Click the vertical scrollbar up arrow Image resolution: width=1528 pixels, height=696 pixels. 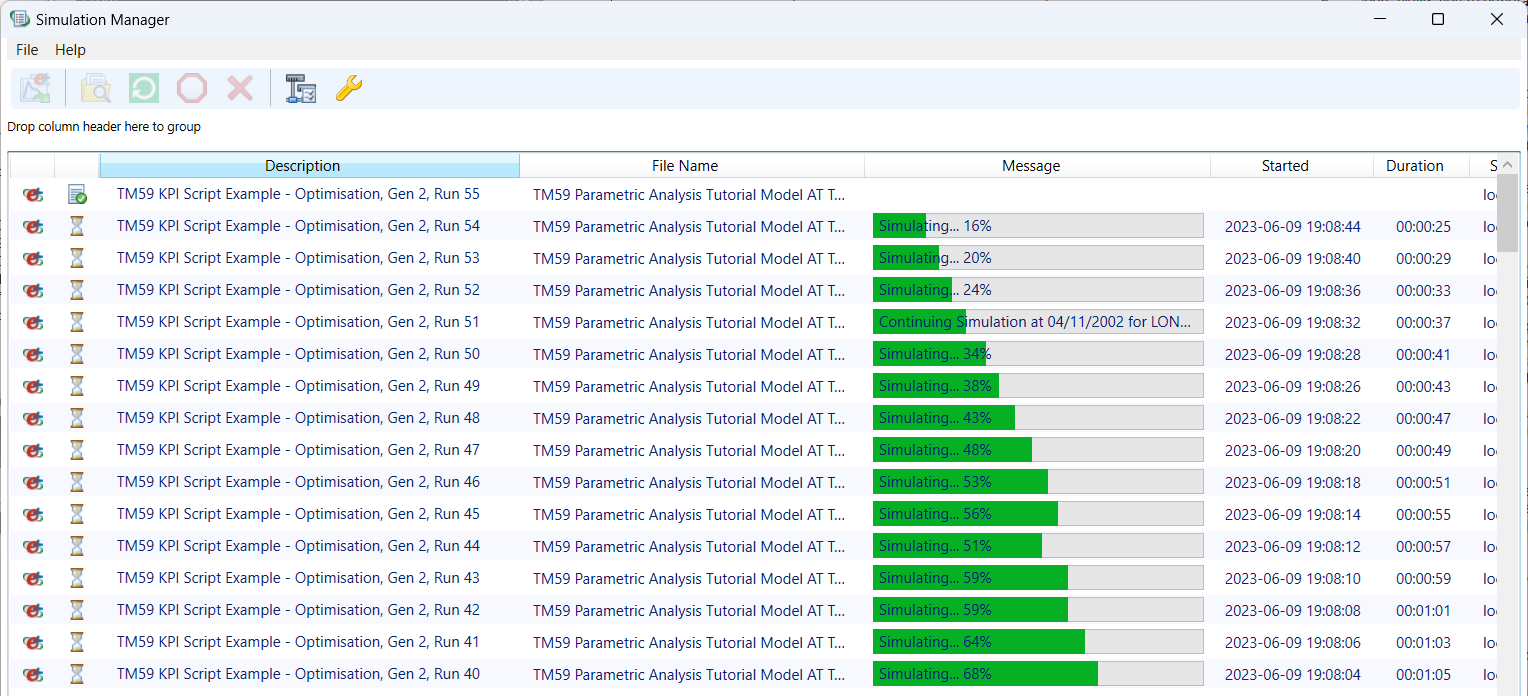pos(1509,165)
